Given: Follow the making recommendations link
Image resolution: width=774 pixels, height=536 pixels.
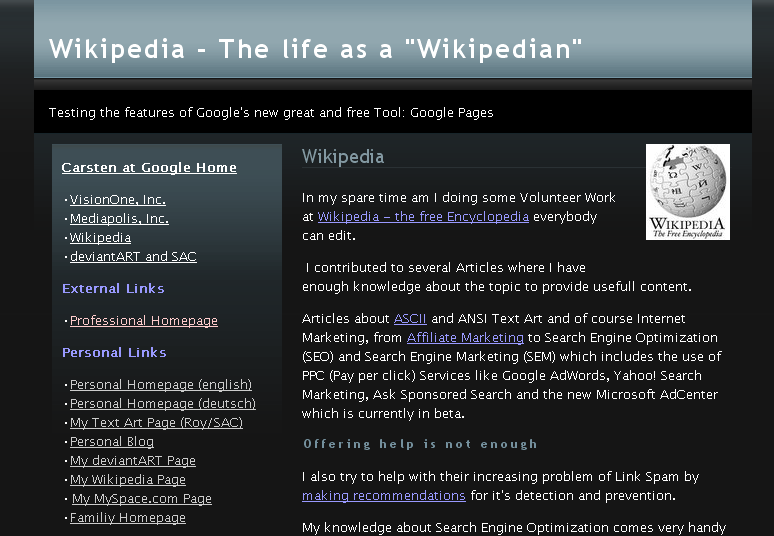Looking at the screenshot, I should pyautogui.click(x=384, y=496).
